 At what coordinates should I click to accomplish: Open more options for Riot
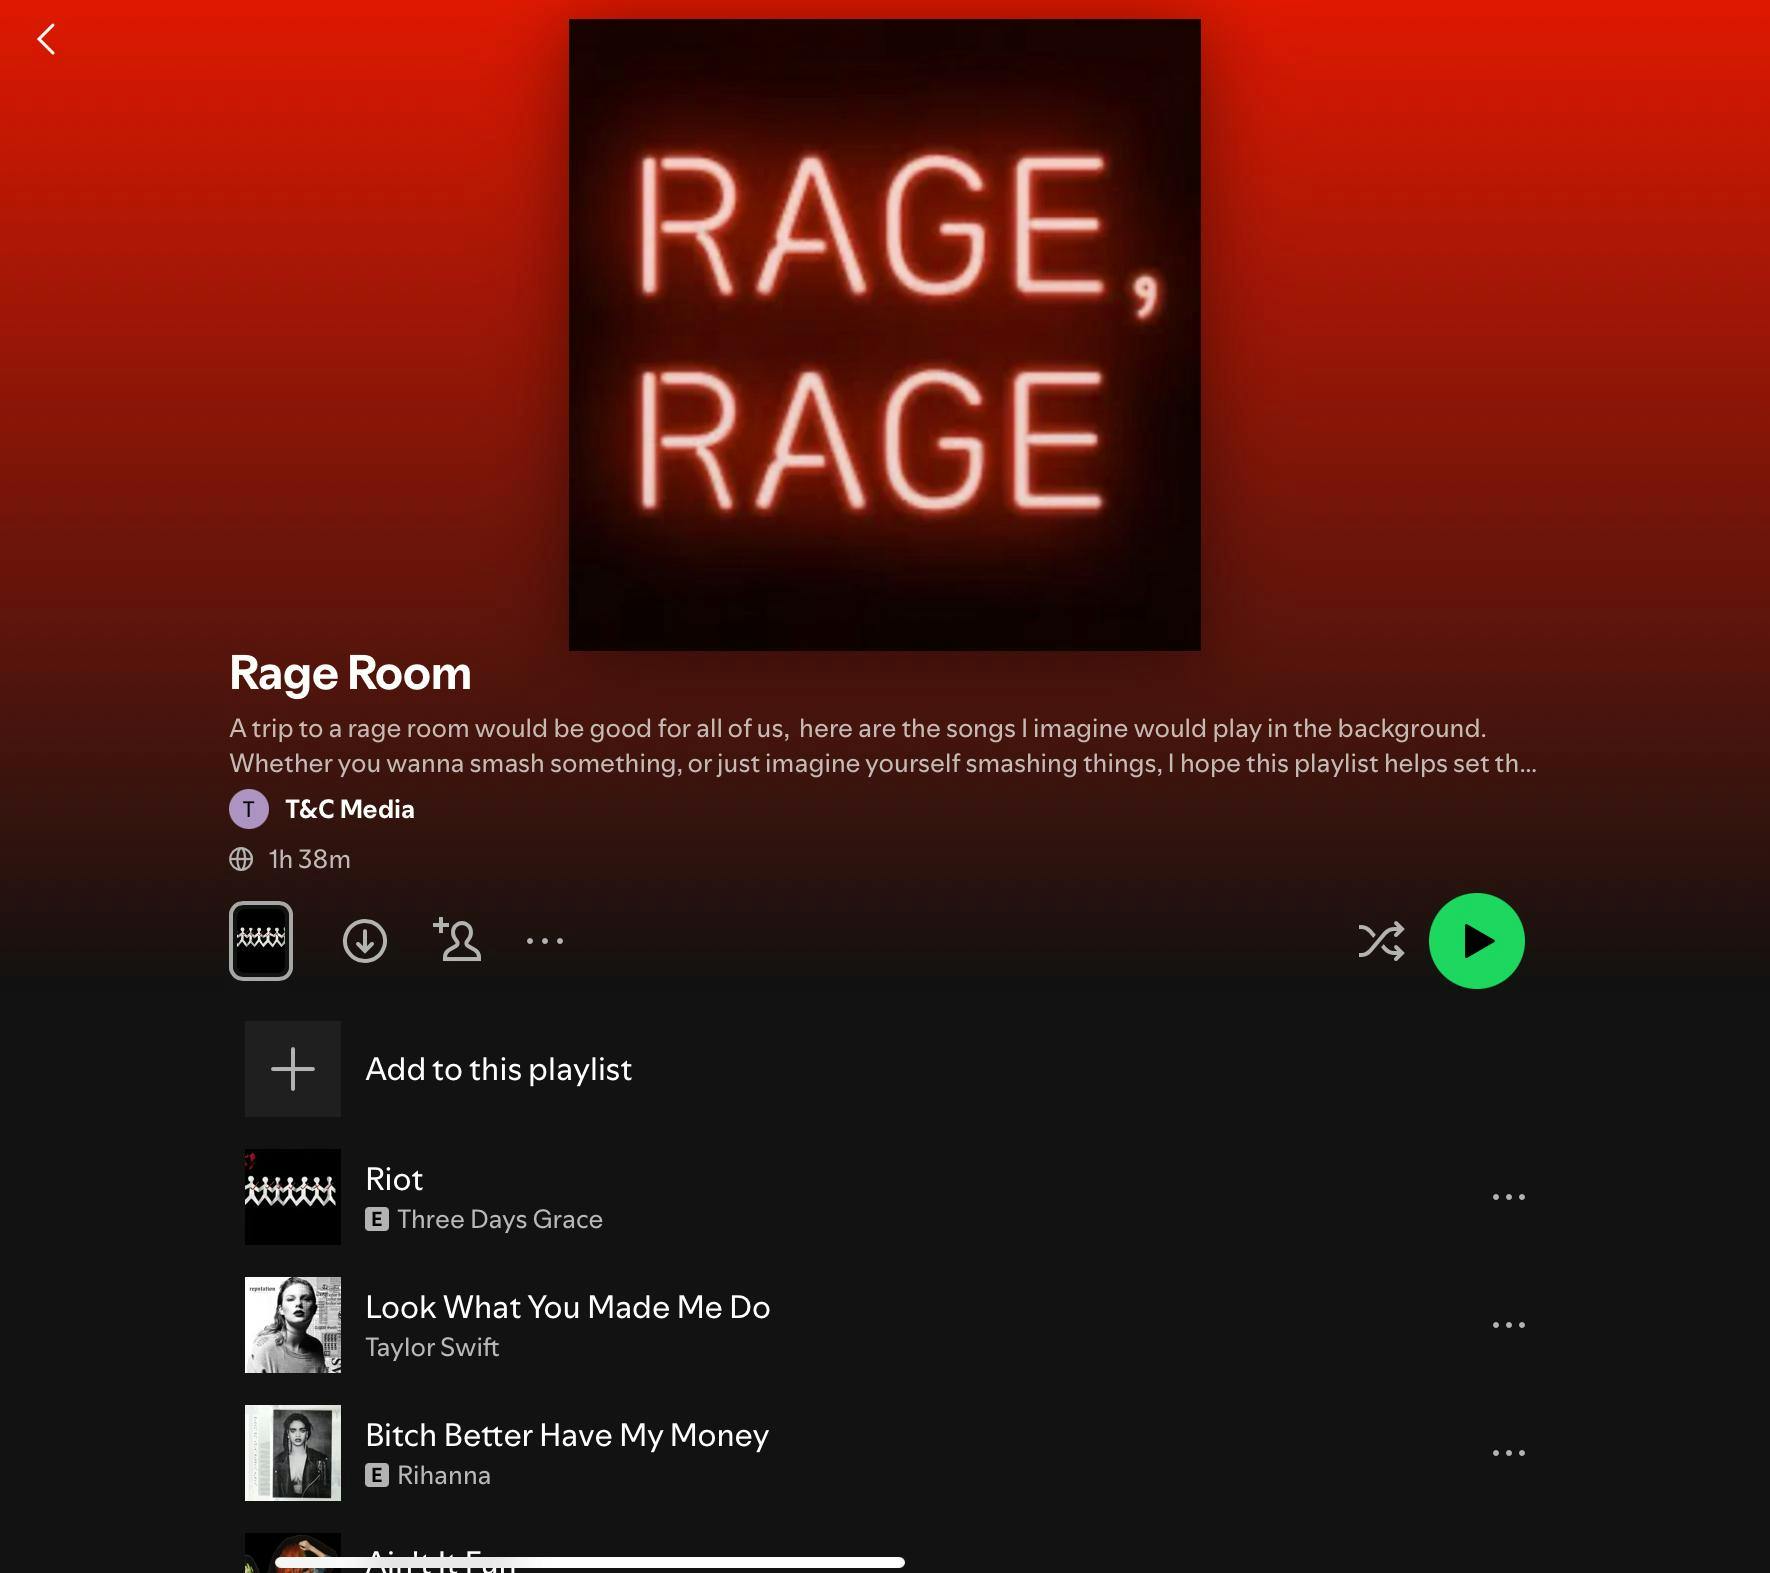tap(1508, 1197)
